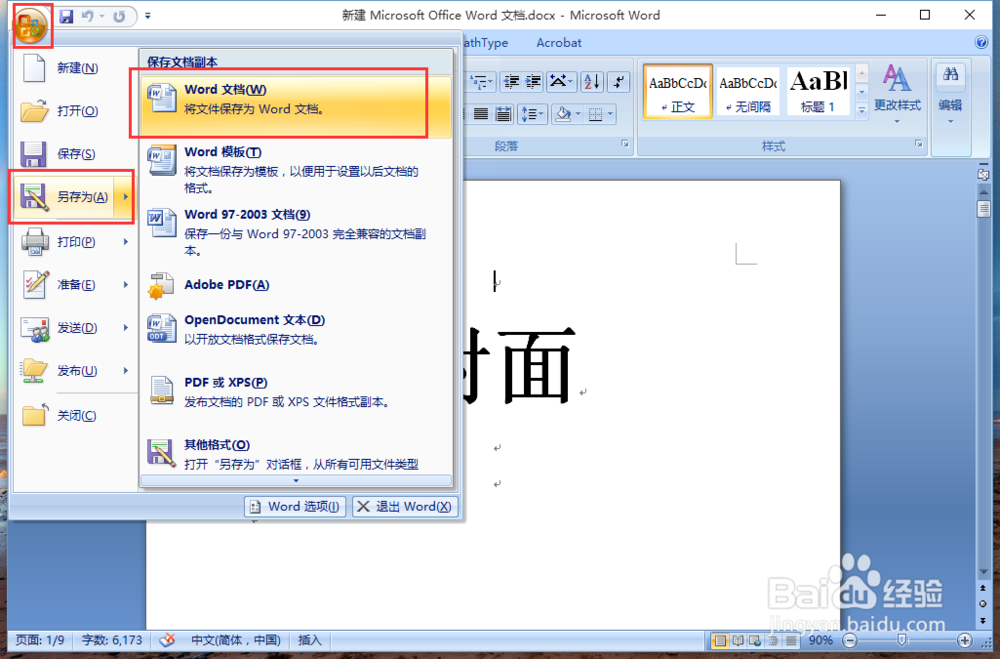Viewport: 1000px width, 659px height.
Task: Open the 编辑 group button
Action: 950,96
